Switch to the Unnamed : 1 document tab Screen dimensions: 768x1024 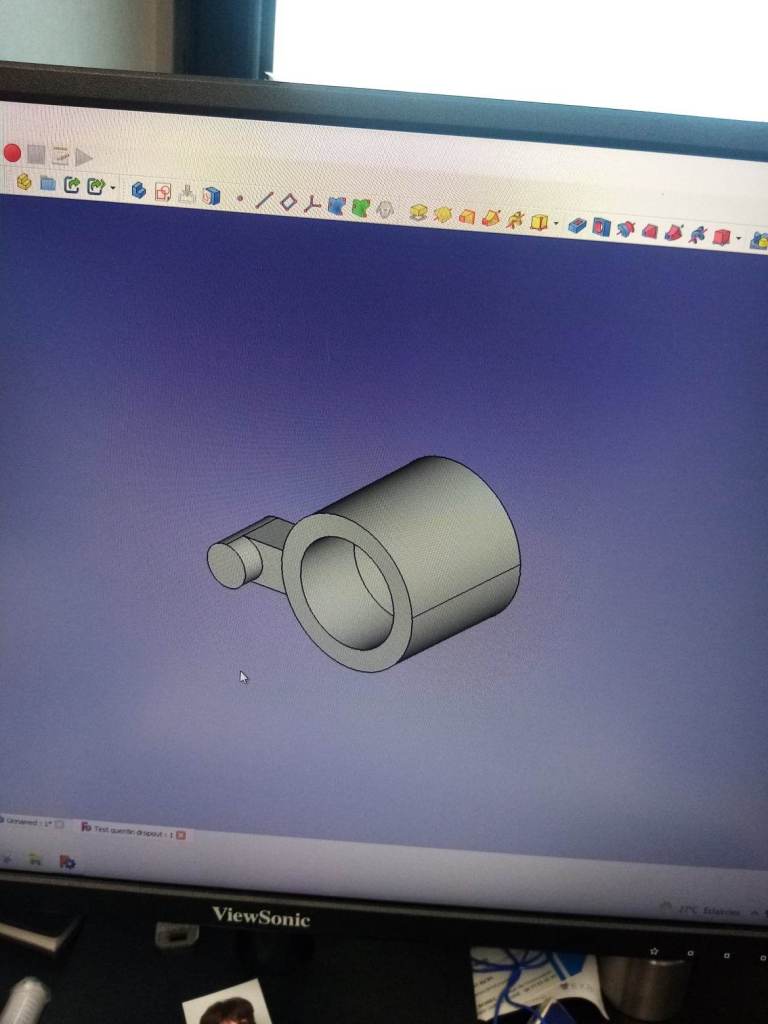tap(30, 823)
